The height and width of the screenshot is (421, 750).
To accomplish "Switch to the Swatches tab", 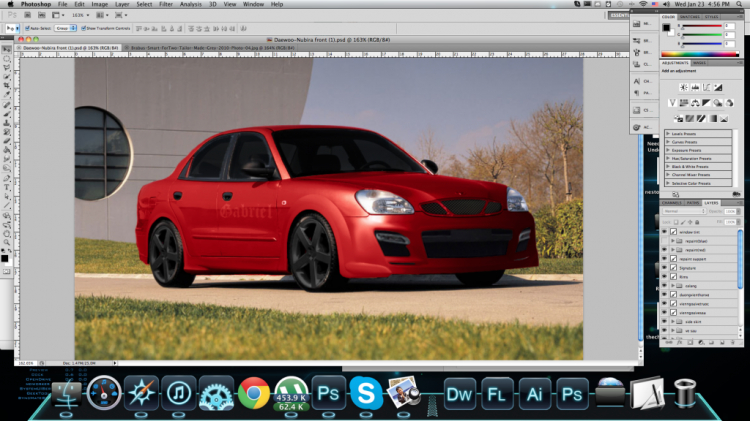I will click(689, 17).
